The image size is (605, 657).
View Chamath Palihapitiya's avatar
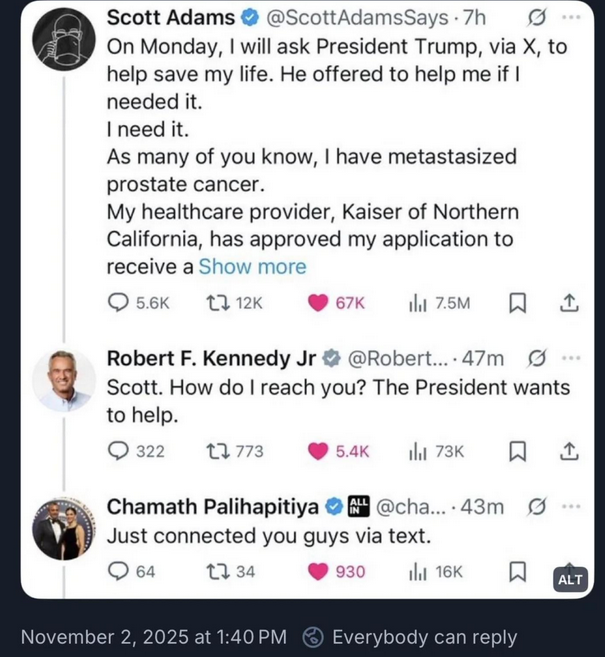coord(63,527)
